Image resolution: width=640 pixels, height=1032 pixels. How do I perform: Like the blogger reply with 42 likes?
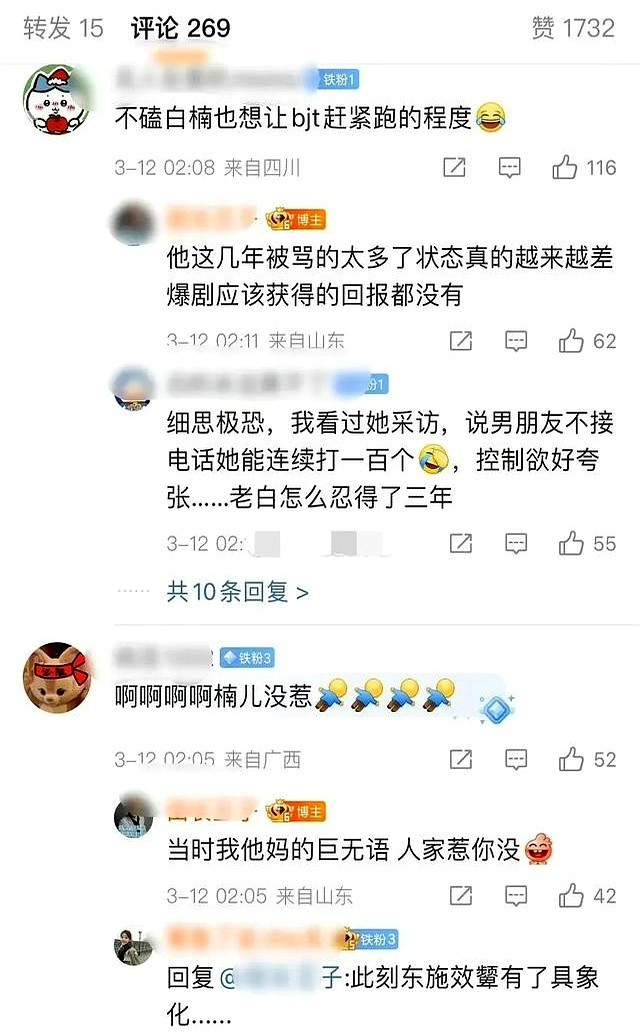[x=587, y=896]
